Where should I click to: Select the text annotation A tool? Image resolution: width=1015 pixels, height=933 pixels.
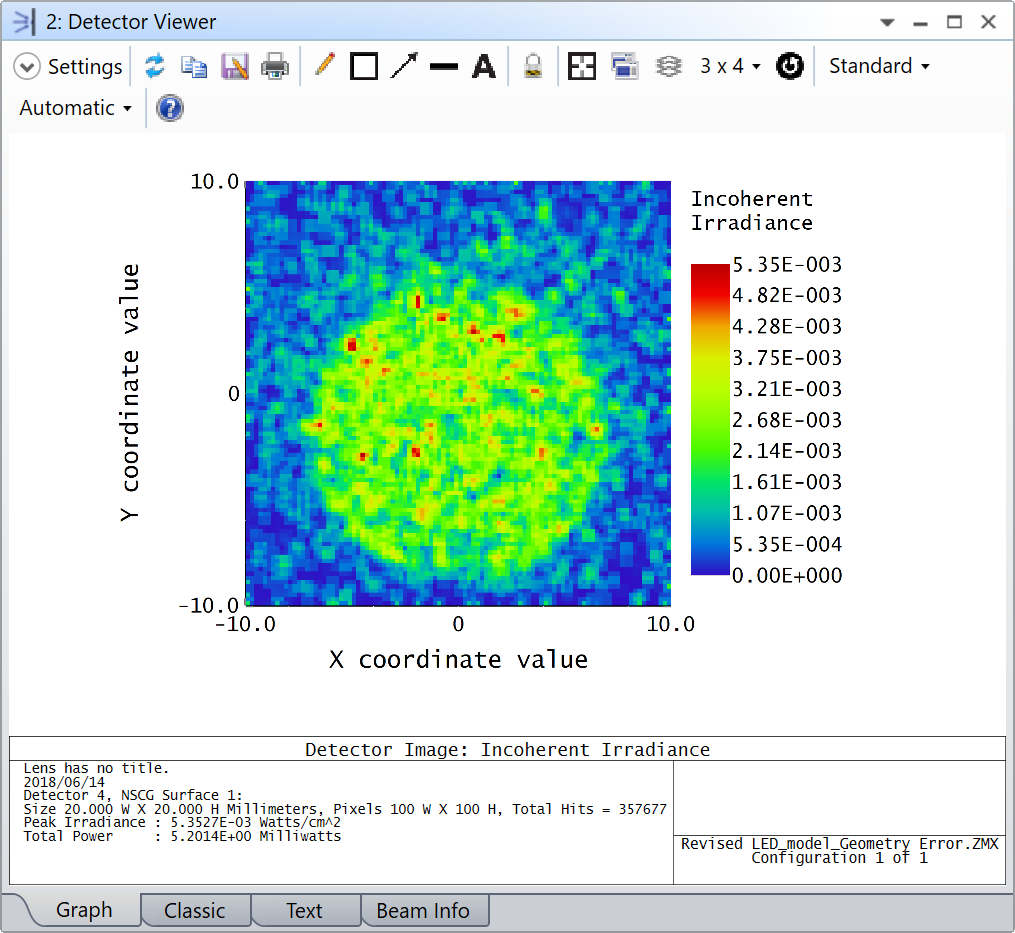pyautogui.click(x=484, y=67)
